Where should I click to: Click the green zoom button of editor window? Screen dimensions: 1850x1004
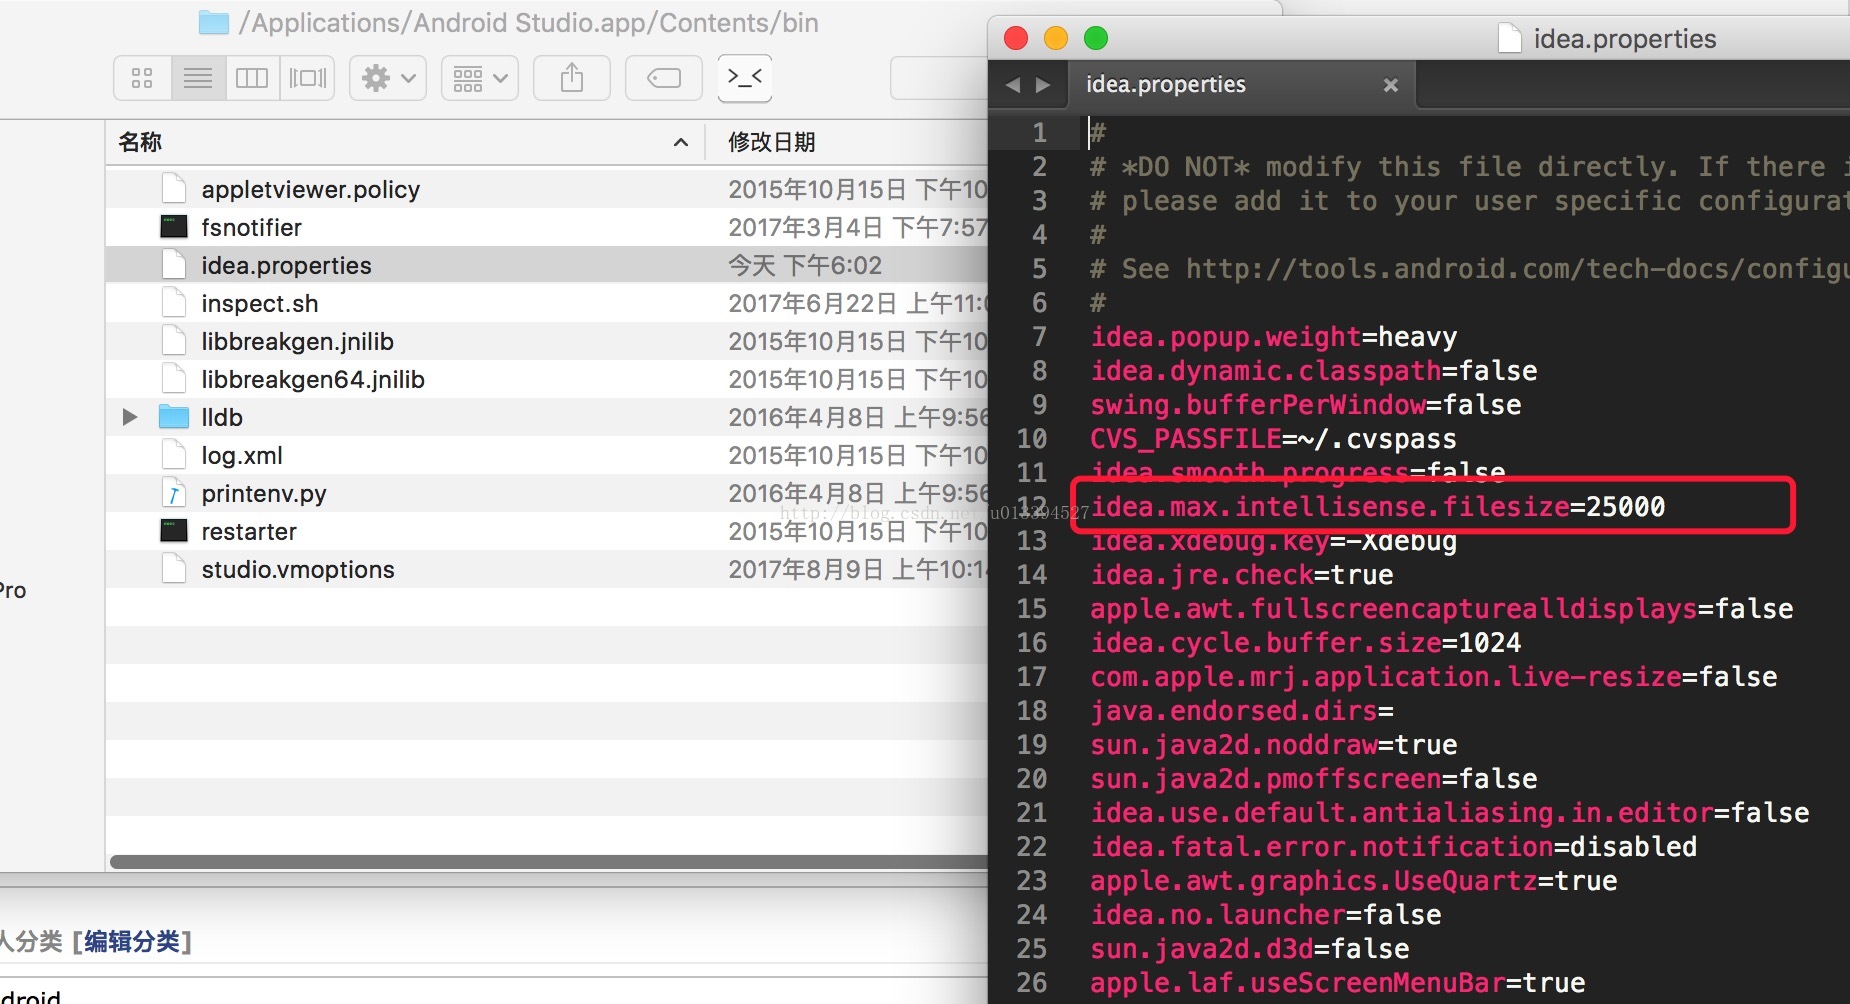click(x=1096, y=38)
